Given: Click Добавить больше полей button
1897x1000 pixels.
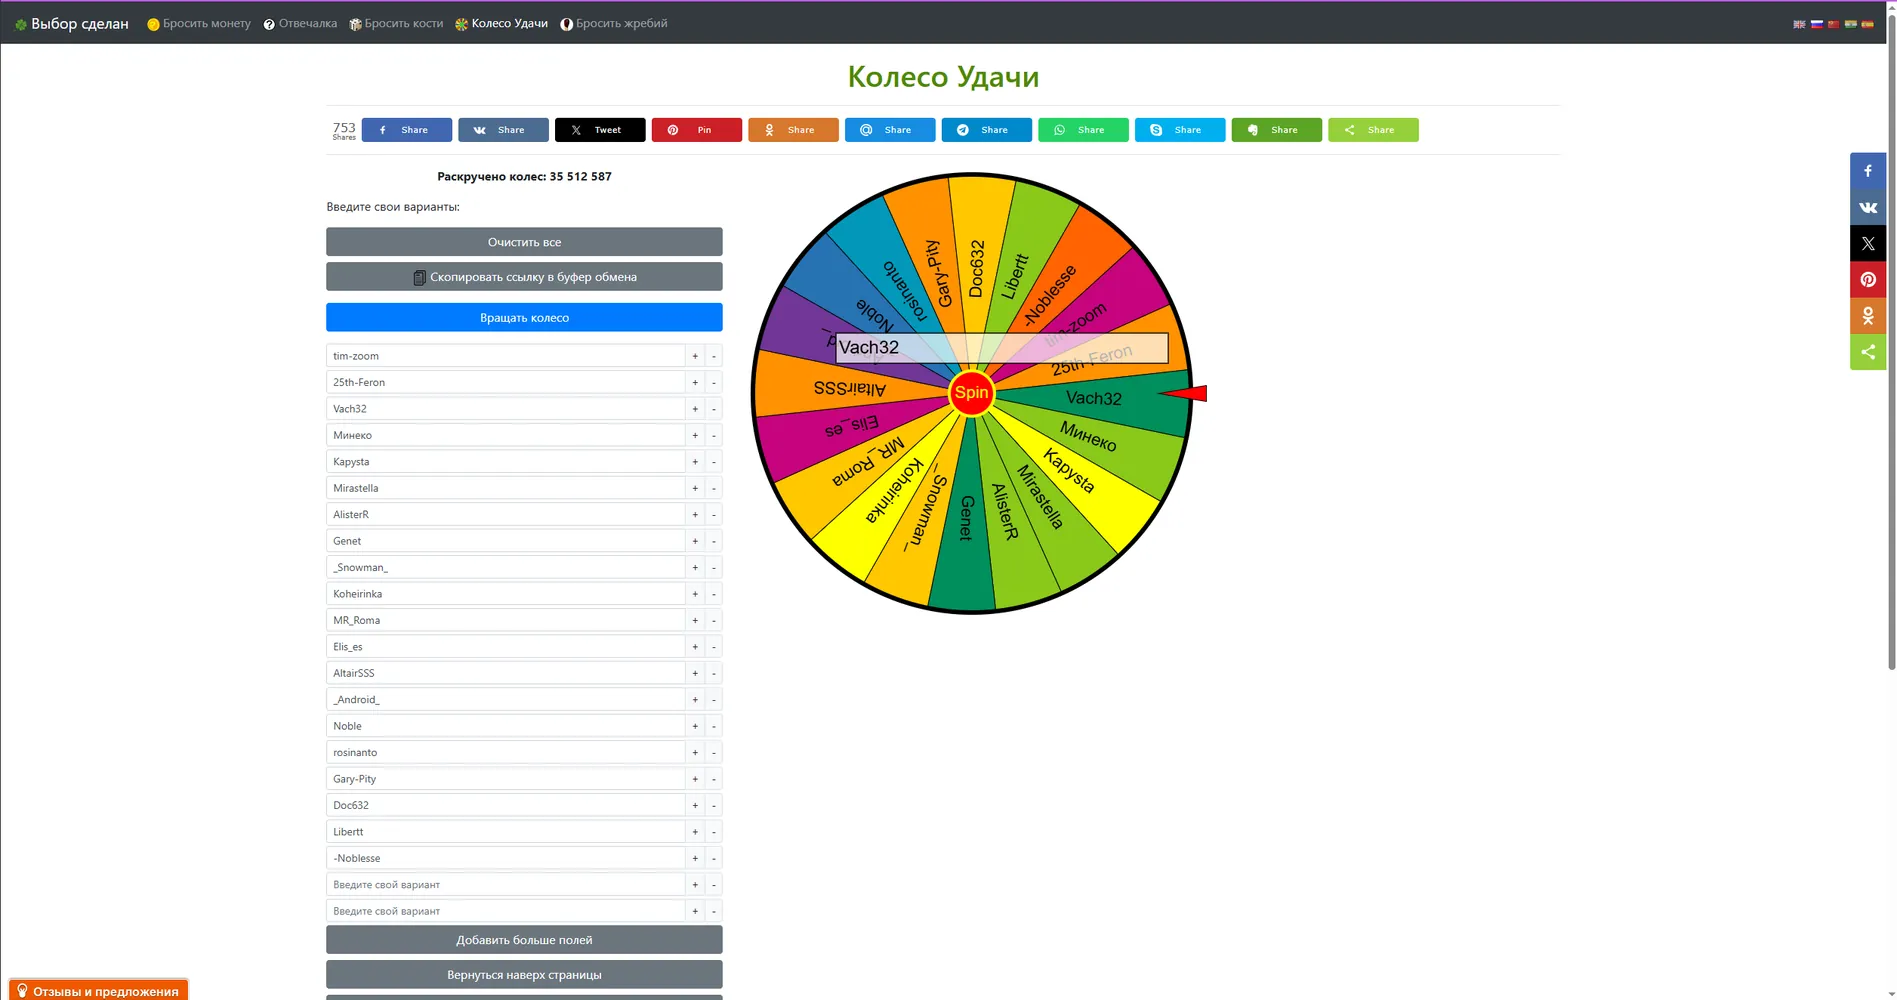Looking at the screenshot, I should click(524, 940).
